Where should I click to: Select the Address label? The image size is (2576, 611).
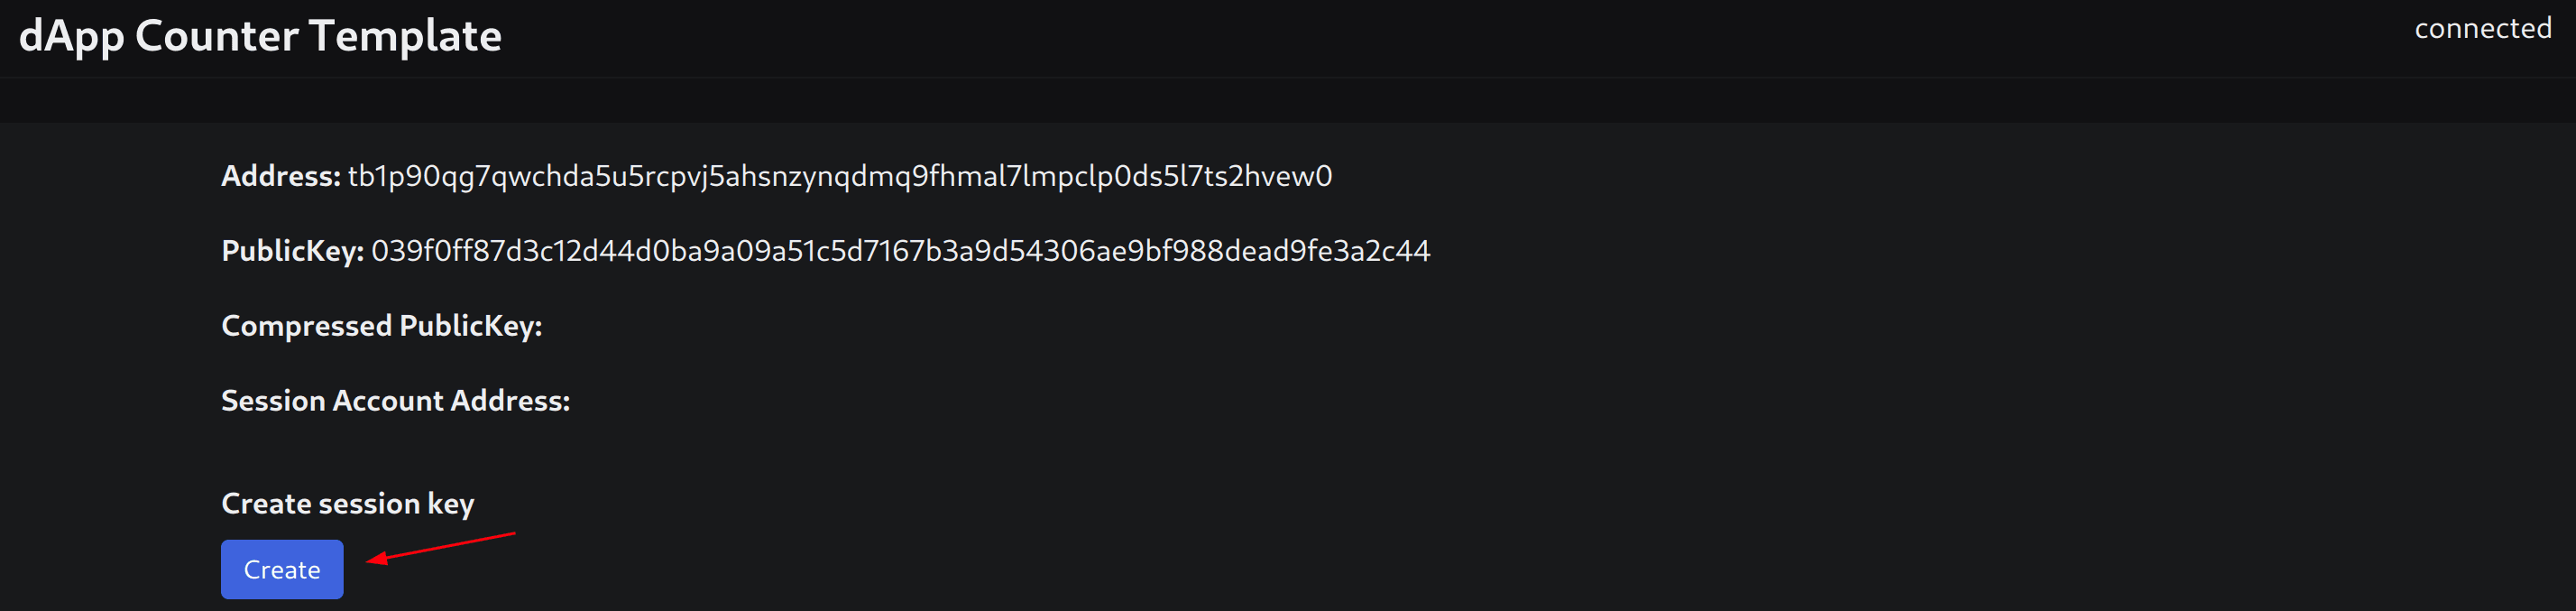coord(281,176)
